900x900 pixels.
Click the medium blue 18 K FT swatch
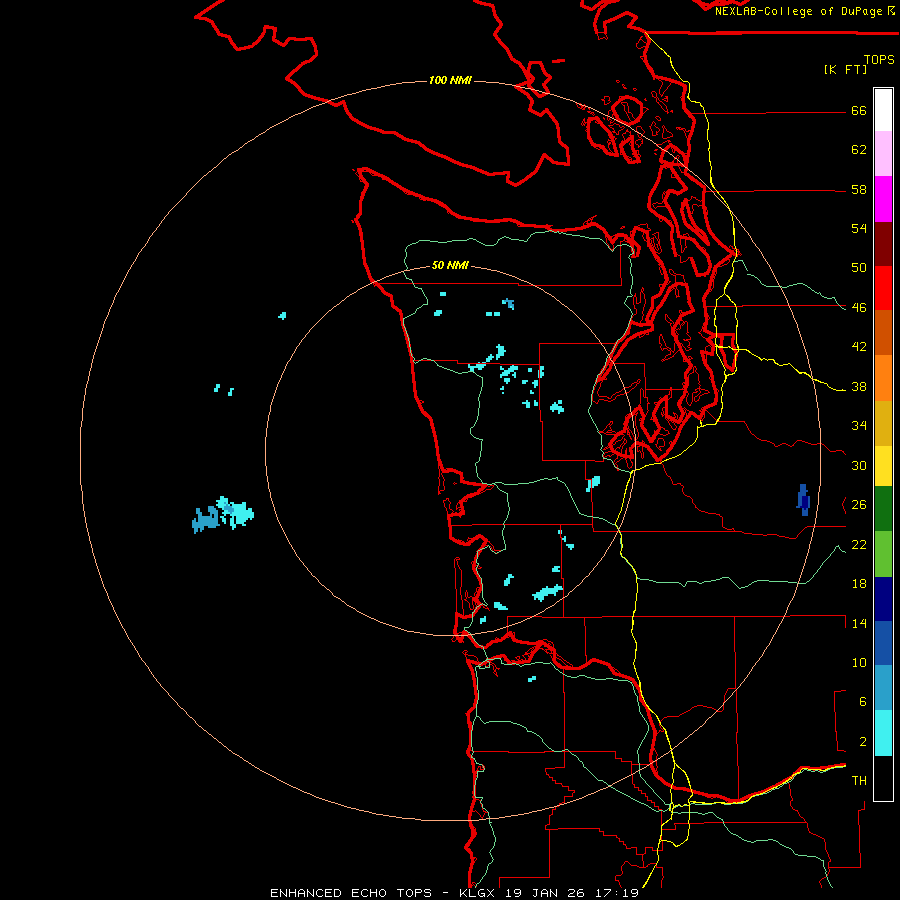[883, 643]
